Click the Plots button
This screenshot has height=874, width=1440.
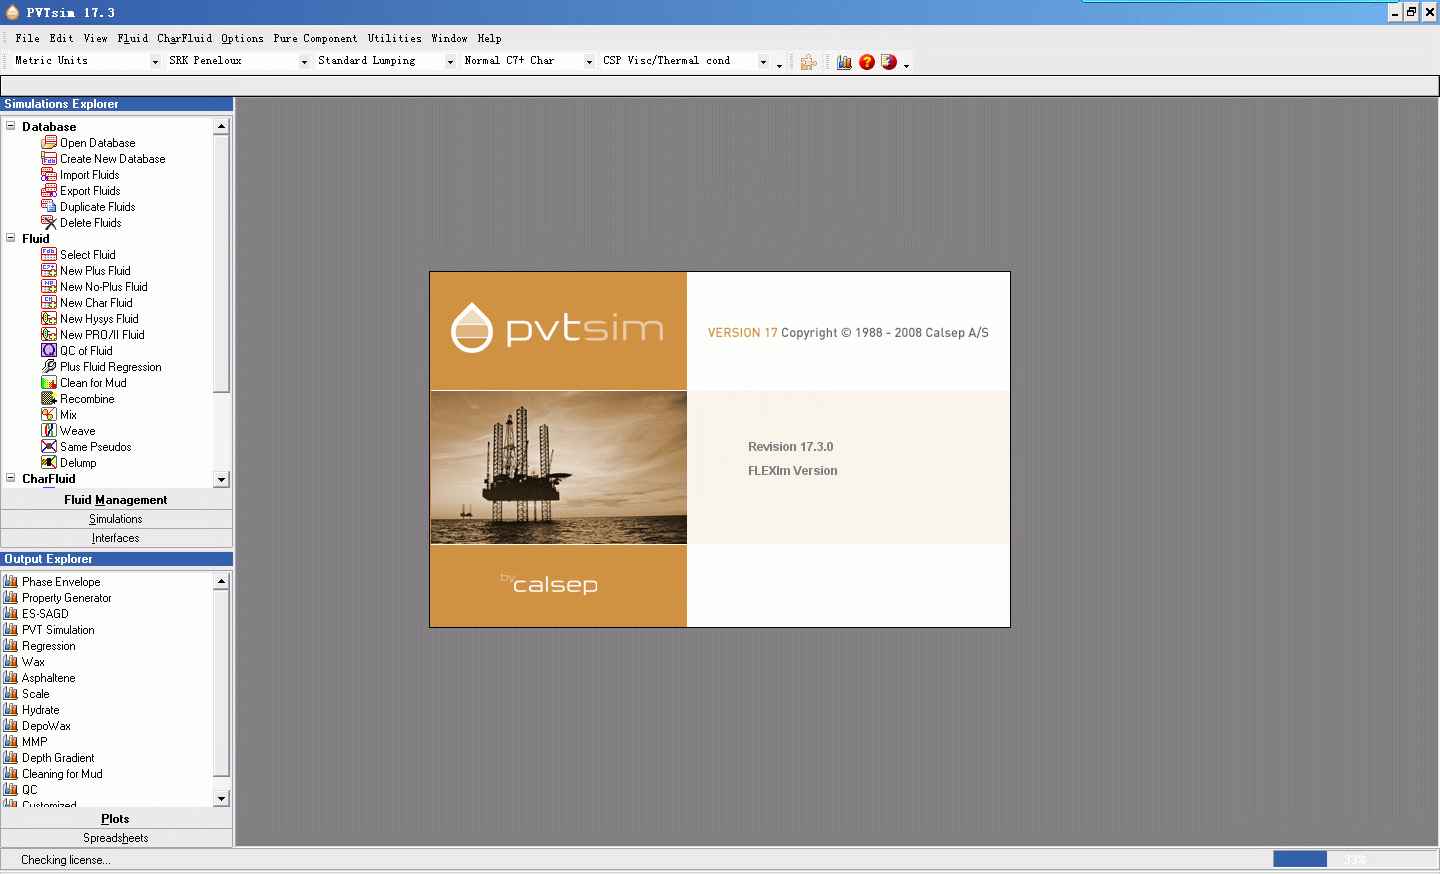[116, 819]
